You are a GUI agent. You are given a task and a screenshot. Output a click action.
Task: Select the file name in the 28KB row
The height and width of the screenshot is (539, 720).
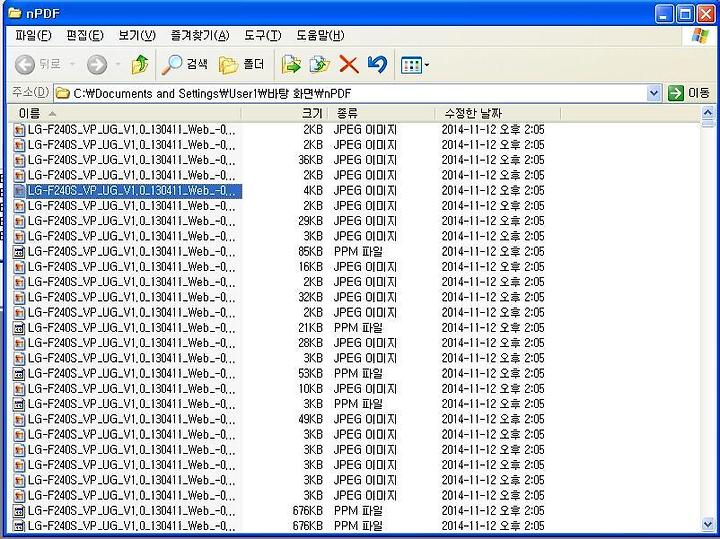[x=131, y=343]
